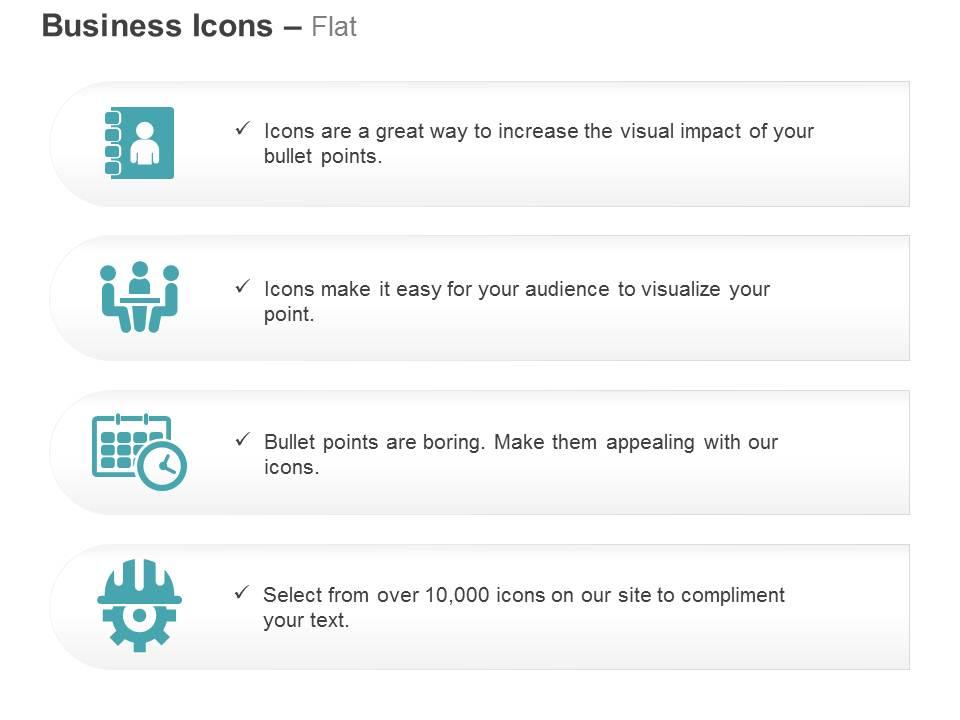Click the calendar grid squares on the schedule icon
The image size is (960, 720).
tap(122, 450)
